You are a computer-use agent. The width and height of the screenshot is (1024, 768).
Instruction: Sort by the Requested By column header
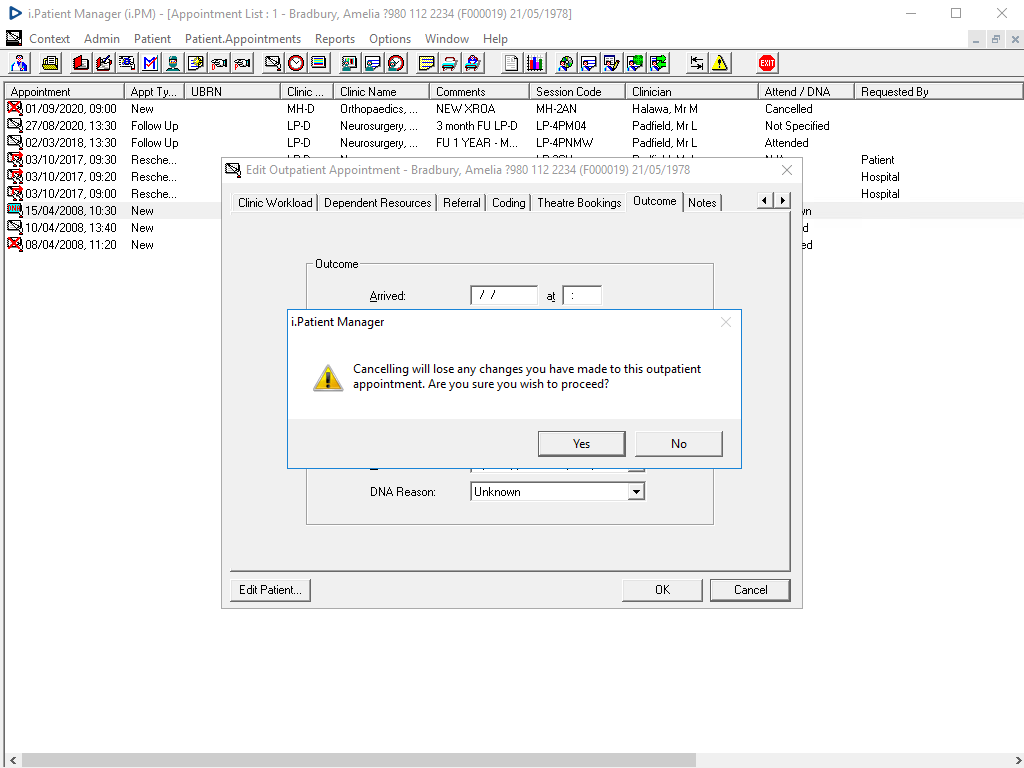(939, 92)
